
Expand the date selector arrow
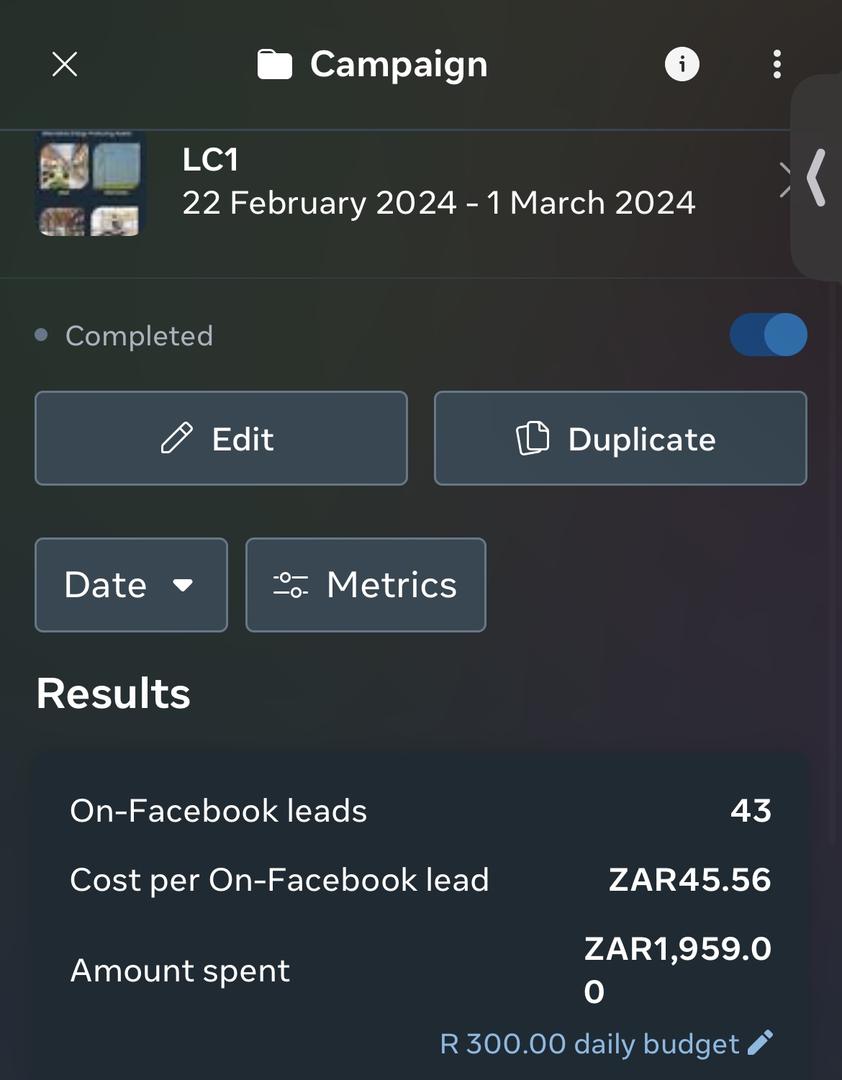coord(184,585)
